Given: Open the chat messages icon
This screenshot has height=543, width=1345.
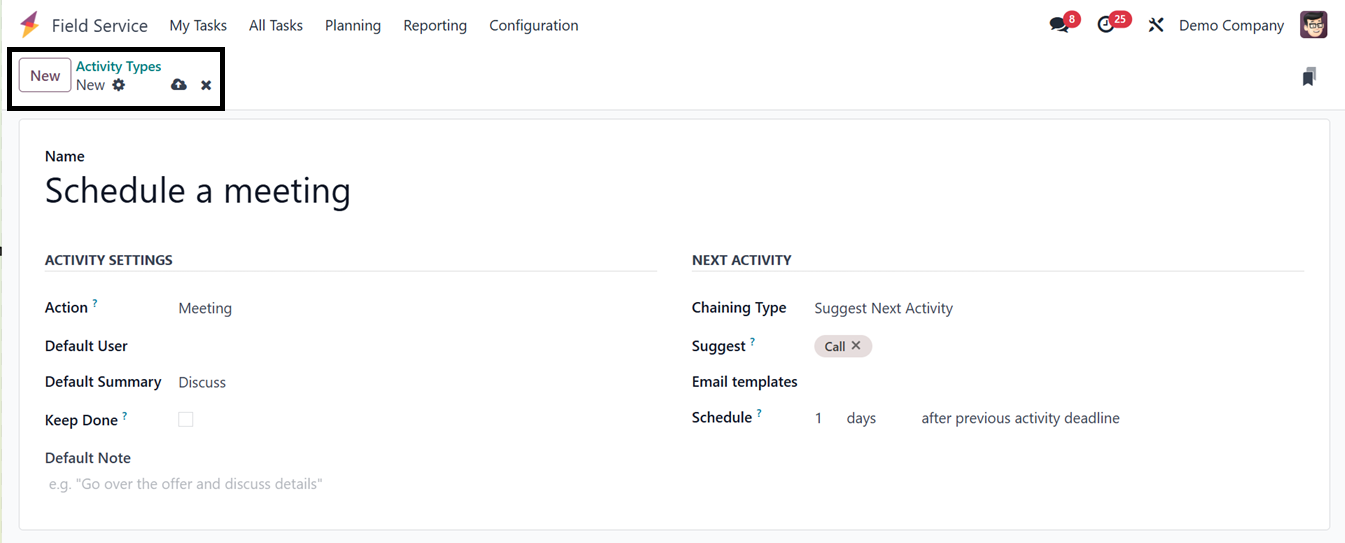Looking at the screenshot, I should click(1059, 25).
